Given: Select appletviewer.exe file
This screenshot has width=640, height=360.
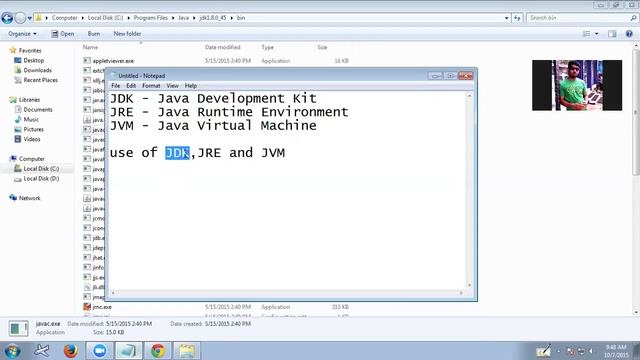Looking at the screenshot, I should point(113,61).
